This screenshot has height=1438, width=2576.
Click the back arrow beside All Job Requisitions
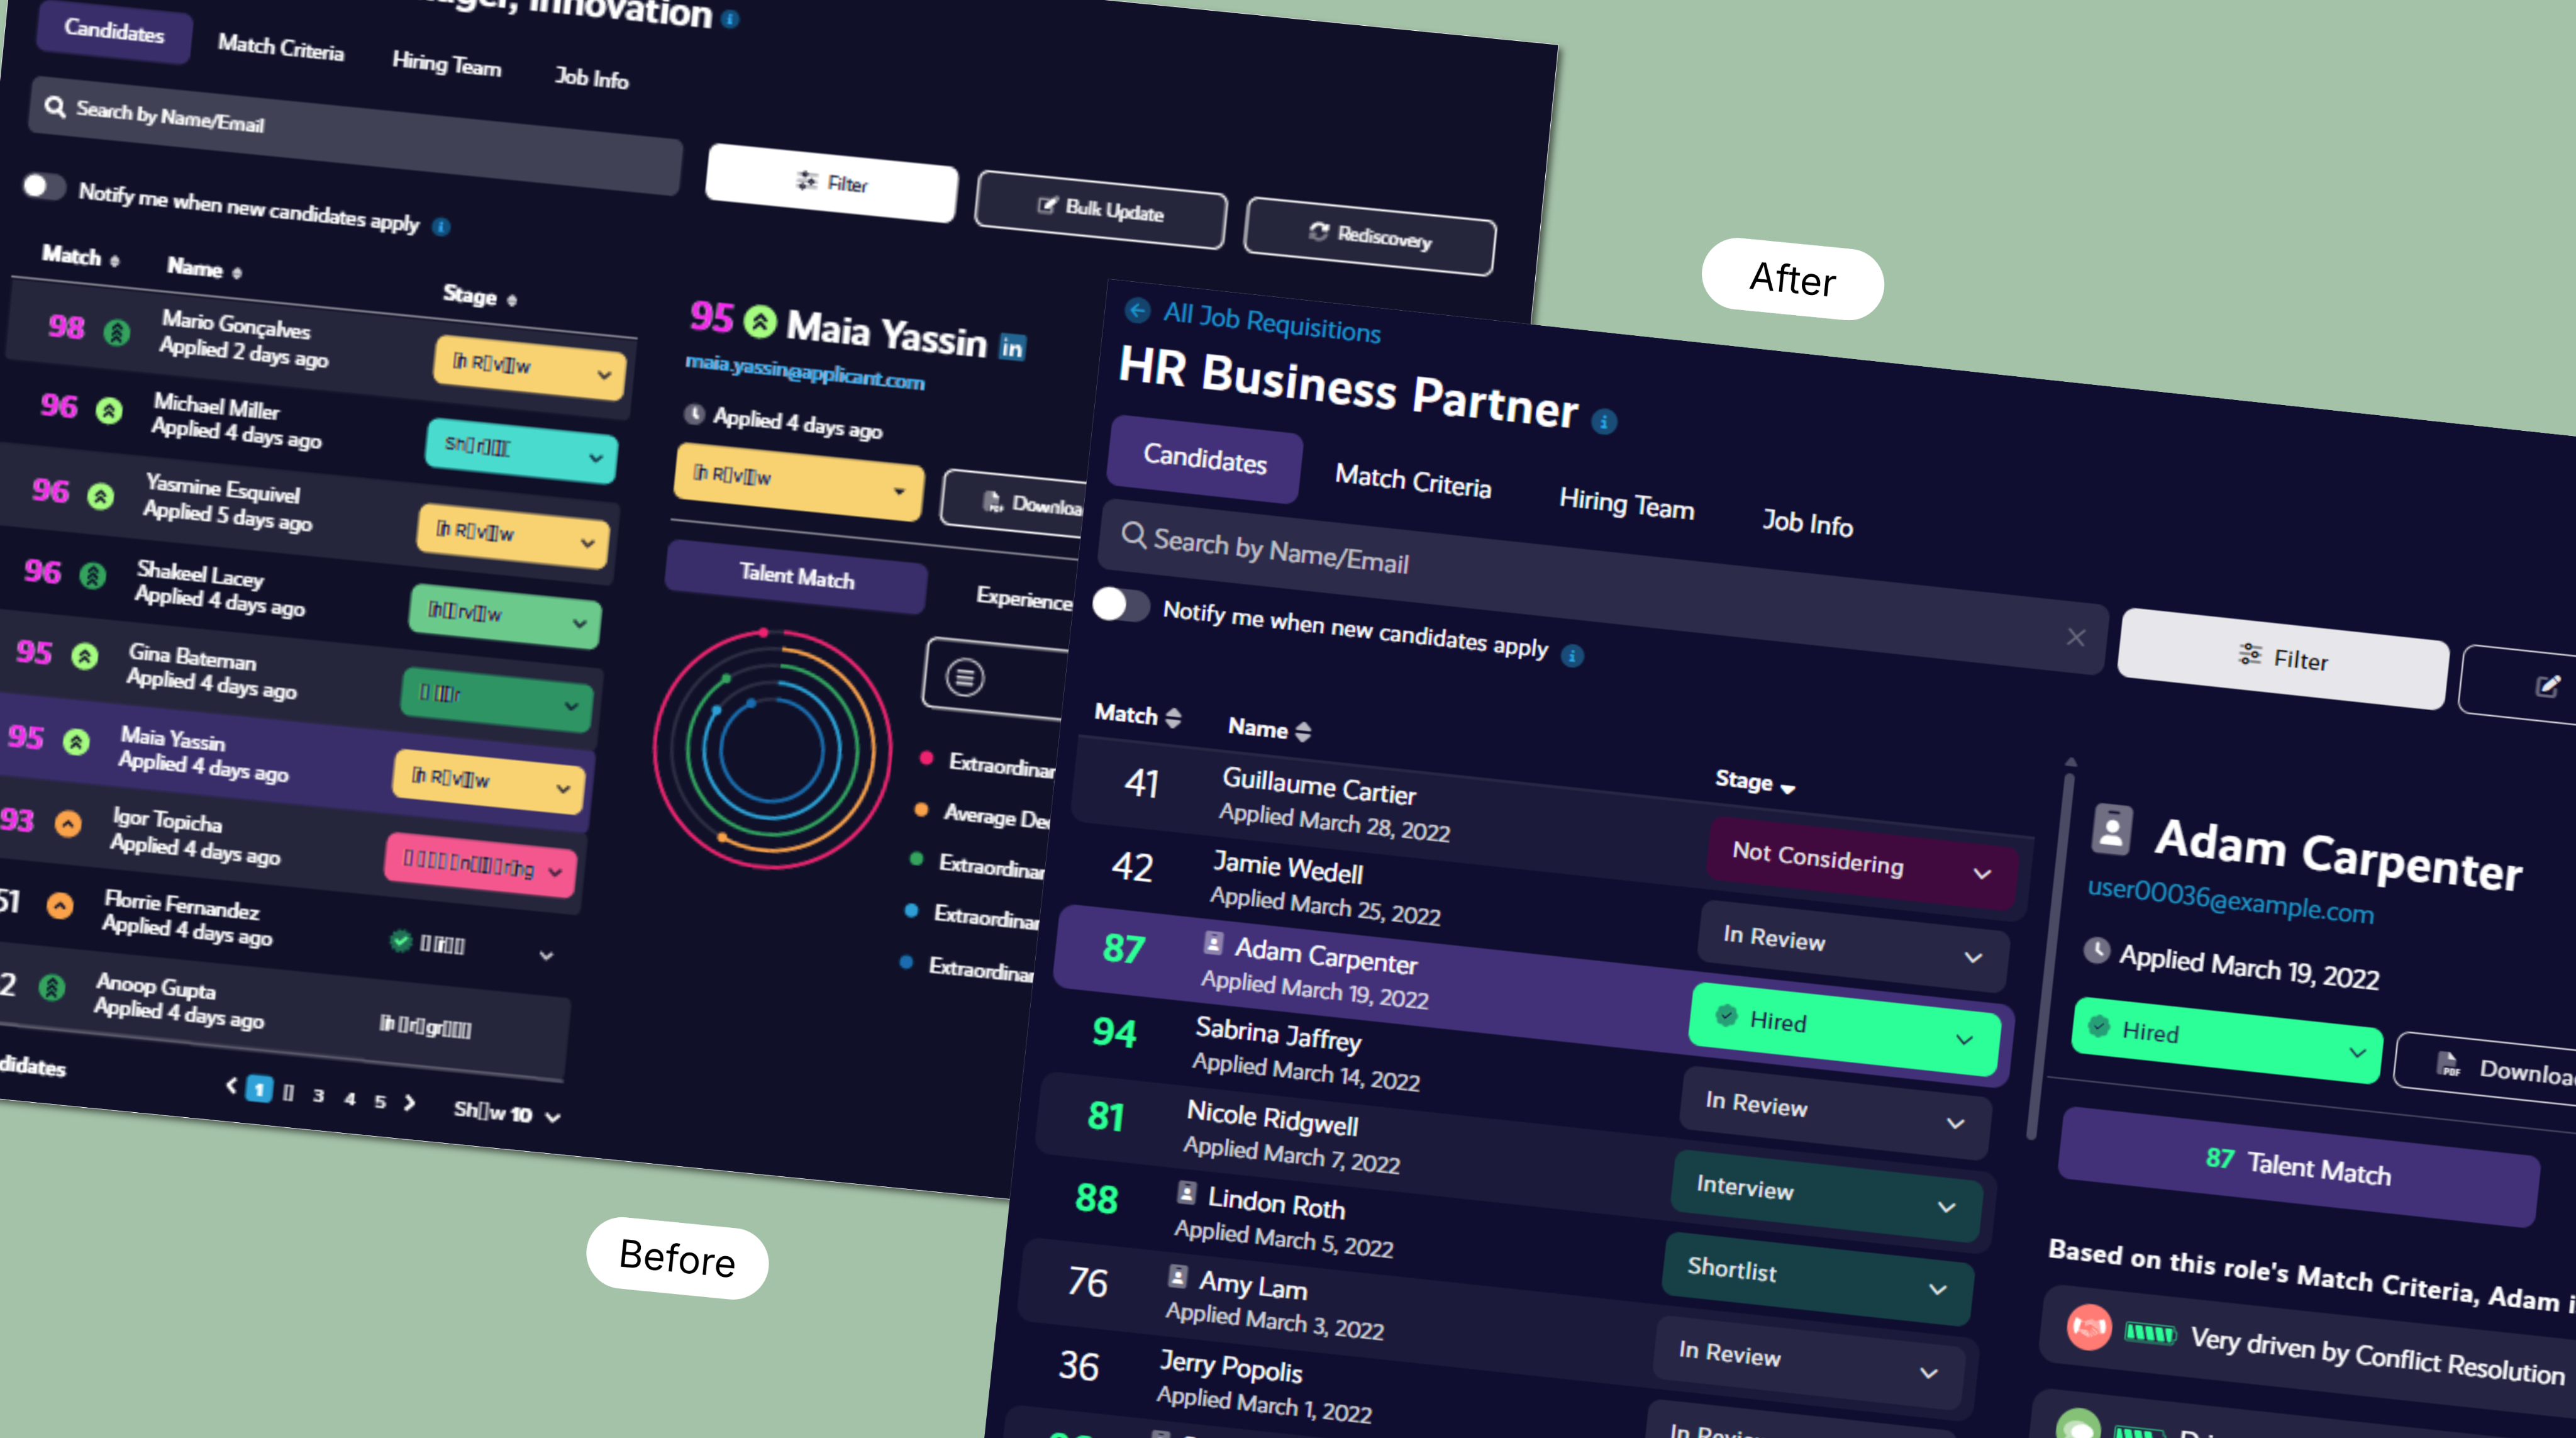(x=1137, y=310)
